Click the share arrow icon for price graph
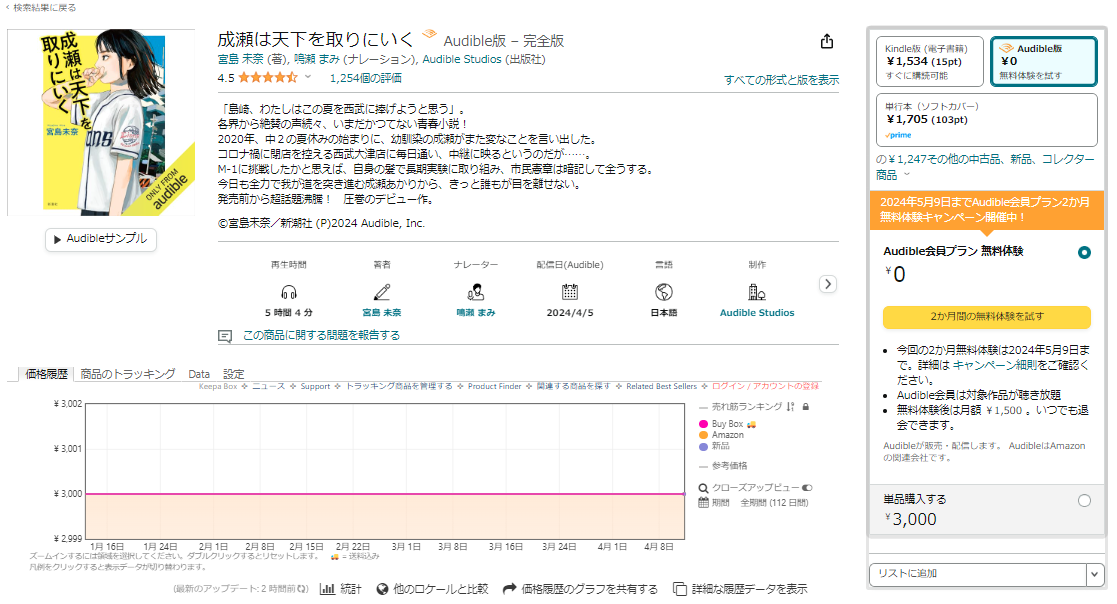Screen dimensions: 1117x604 509,589
